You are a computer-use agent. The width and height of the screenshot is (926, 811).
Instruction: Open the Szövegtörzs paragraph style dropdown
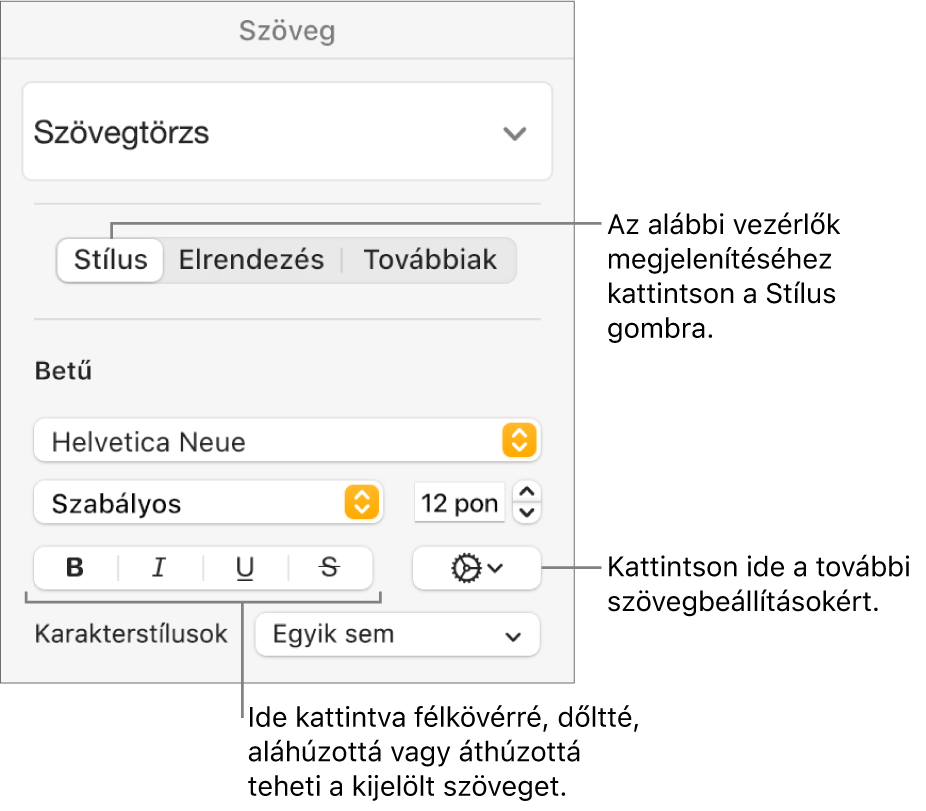[x=287, y=131]
